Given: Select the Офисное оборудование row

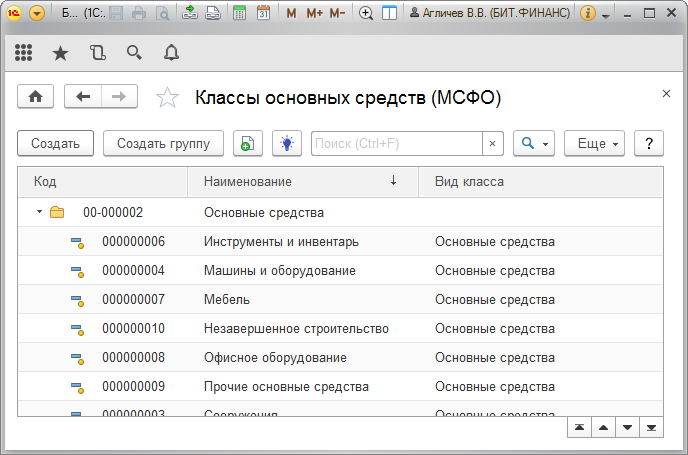Looking at the screenshot, I should coord(340,357).
